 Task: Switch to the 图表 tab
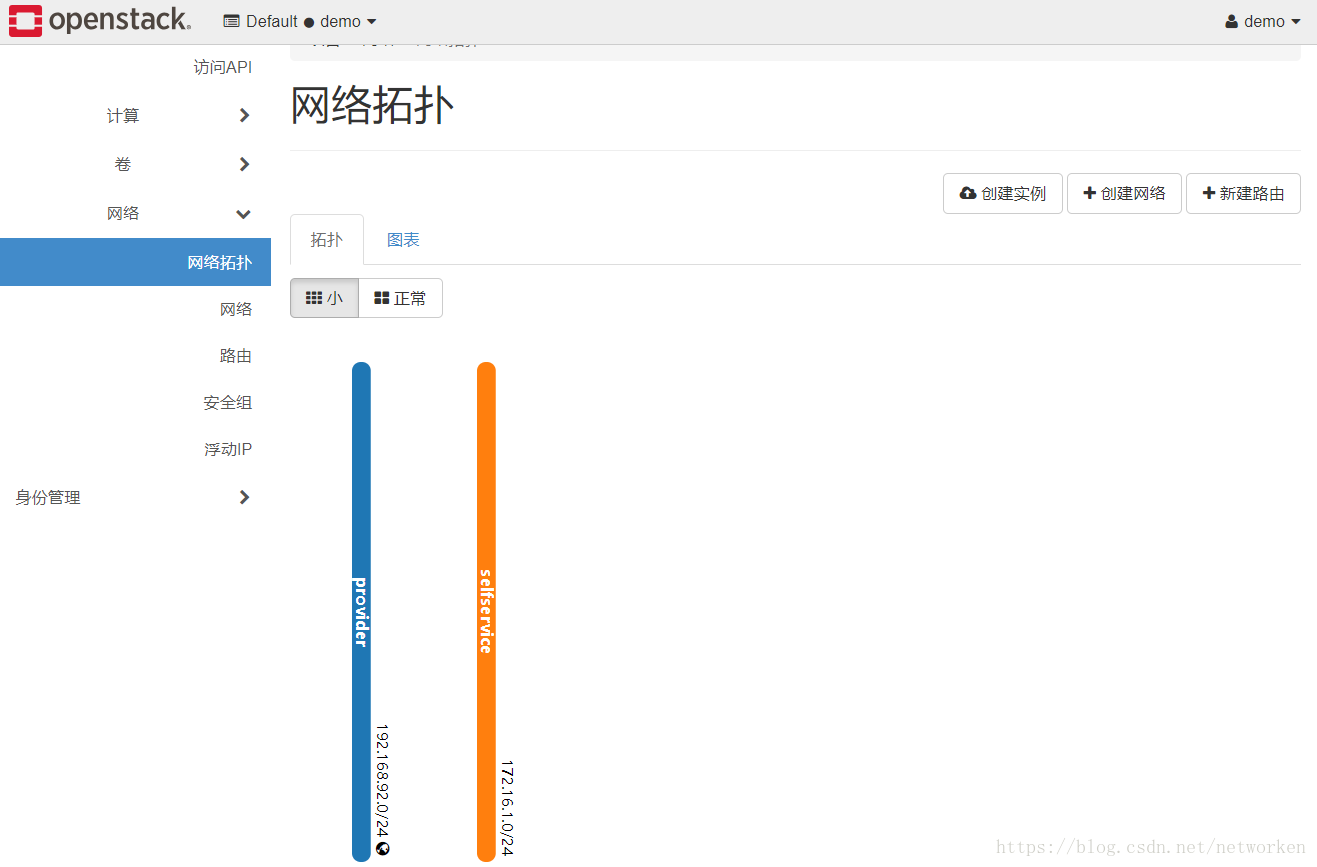403,239
